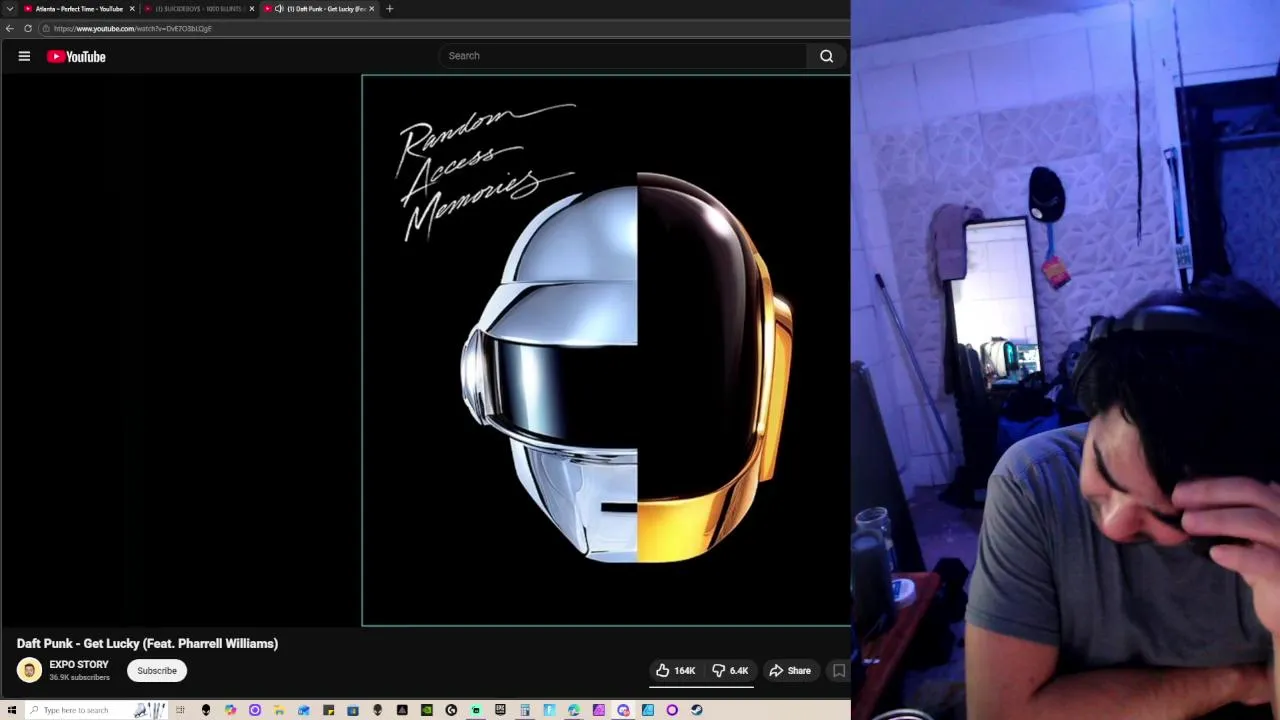Mute the tab via its speaker icon

(279, 9)
